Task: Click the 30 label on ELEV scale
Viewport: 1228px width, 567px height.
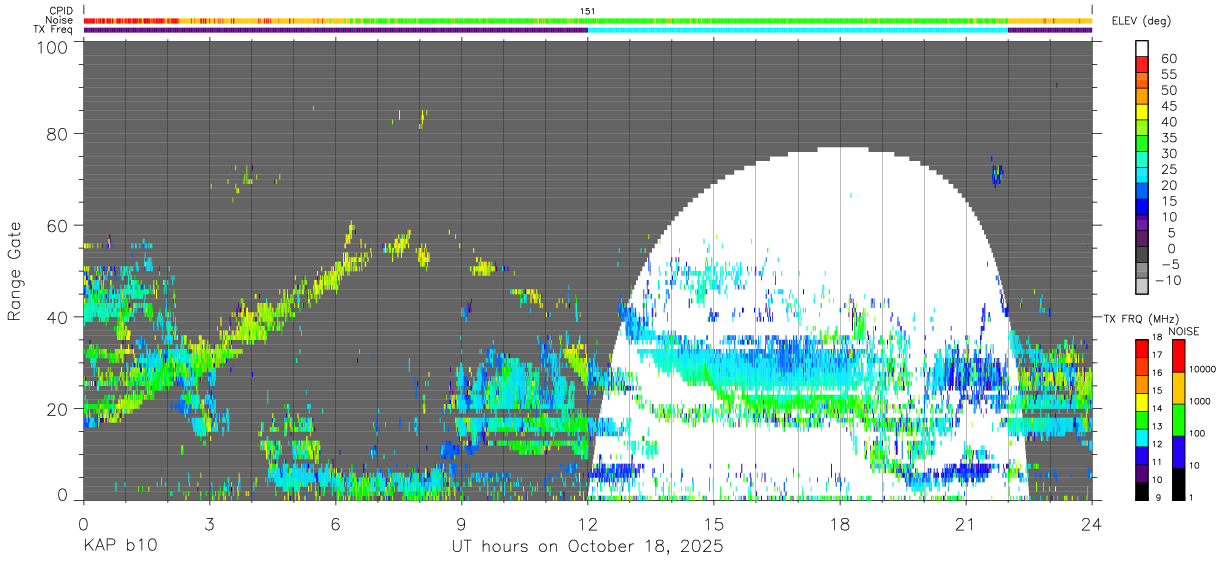Action: pos(1167,153)
